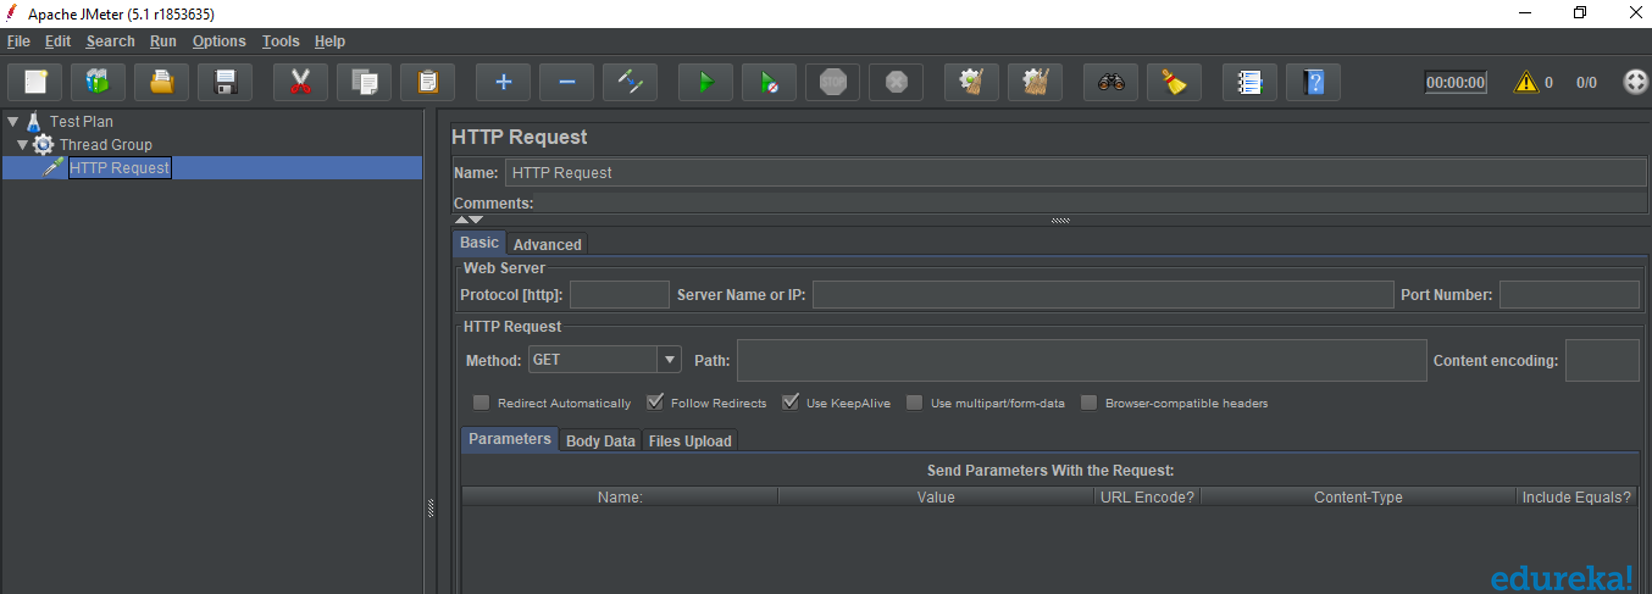Collapse the Thread Group tree node

click(22, 145)
